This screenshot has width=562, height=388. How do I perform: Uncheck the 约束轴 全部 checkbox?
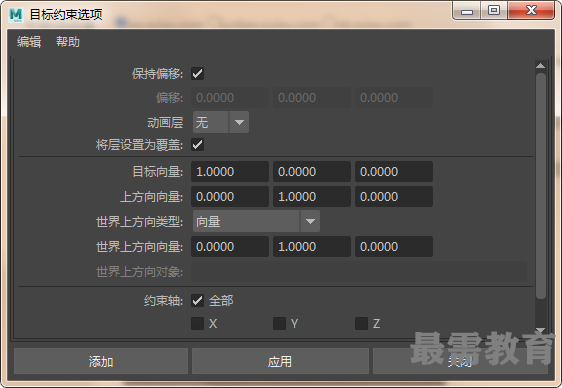(197, 300)
